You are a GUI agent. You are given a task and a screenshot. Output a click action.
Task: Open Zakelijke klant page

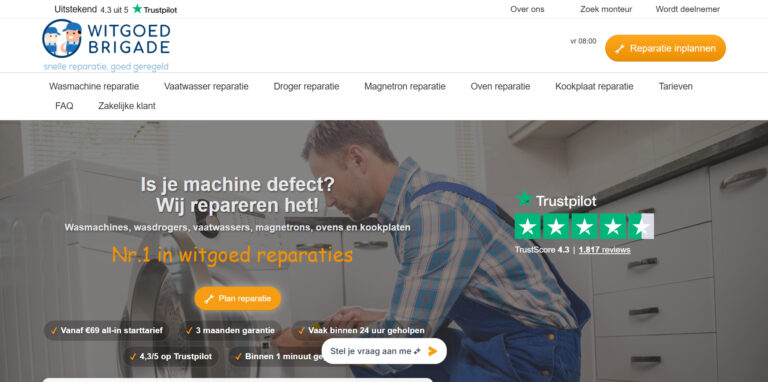pos(127,106)
